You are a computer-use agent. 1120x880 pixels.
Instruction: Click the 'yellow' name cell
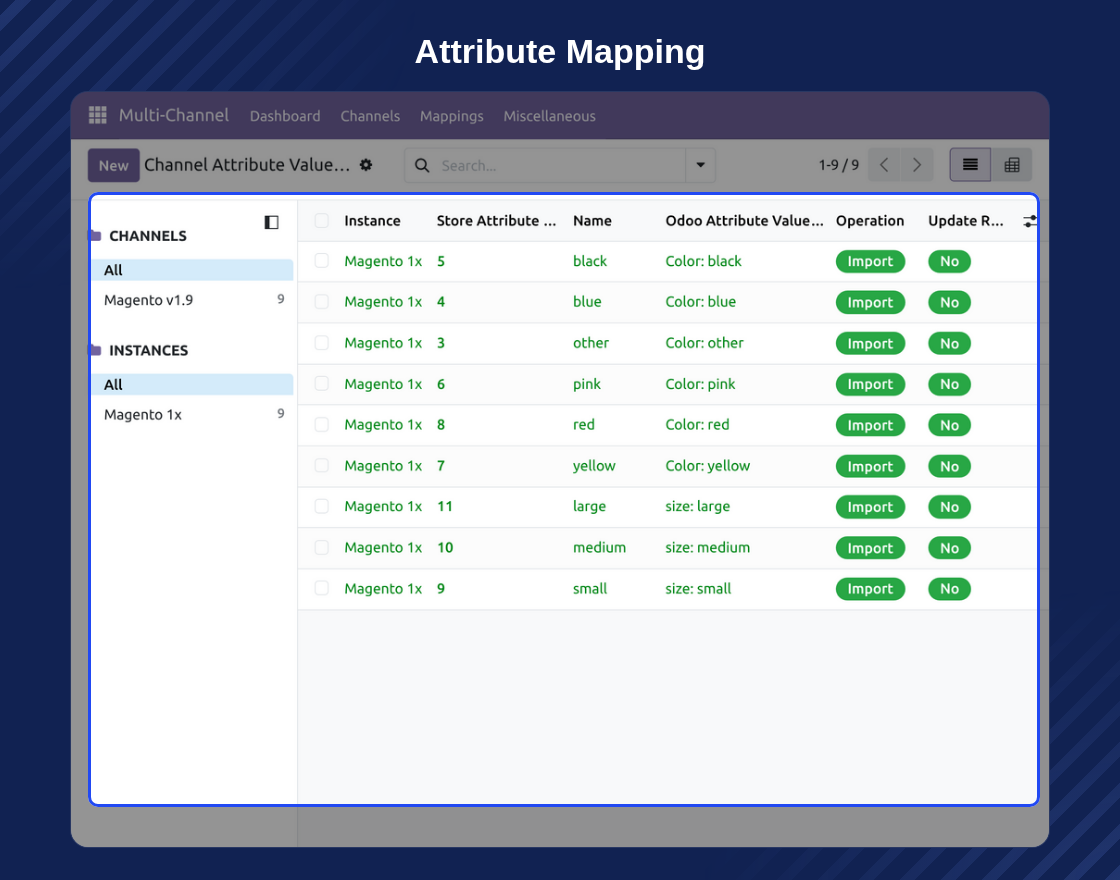point(594,466)
